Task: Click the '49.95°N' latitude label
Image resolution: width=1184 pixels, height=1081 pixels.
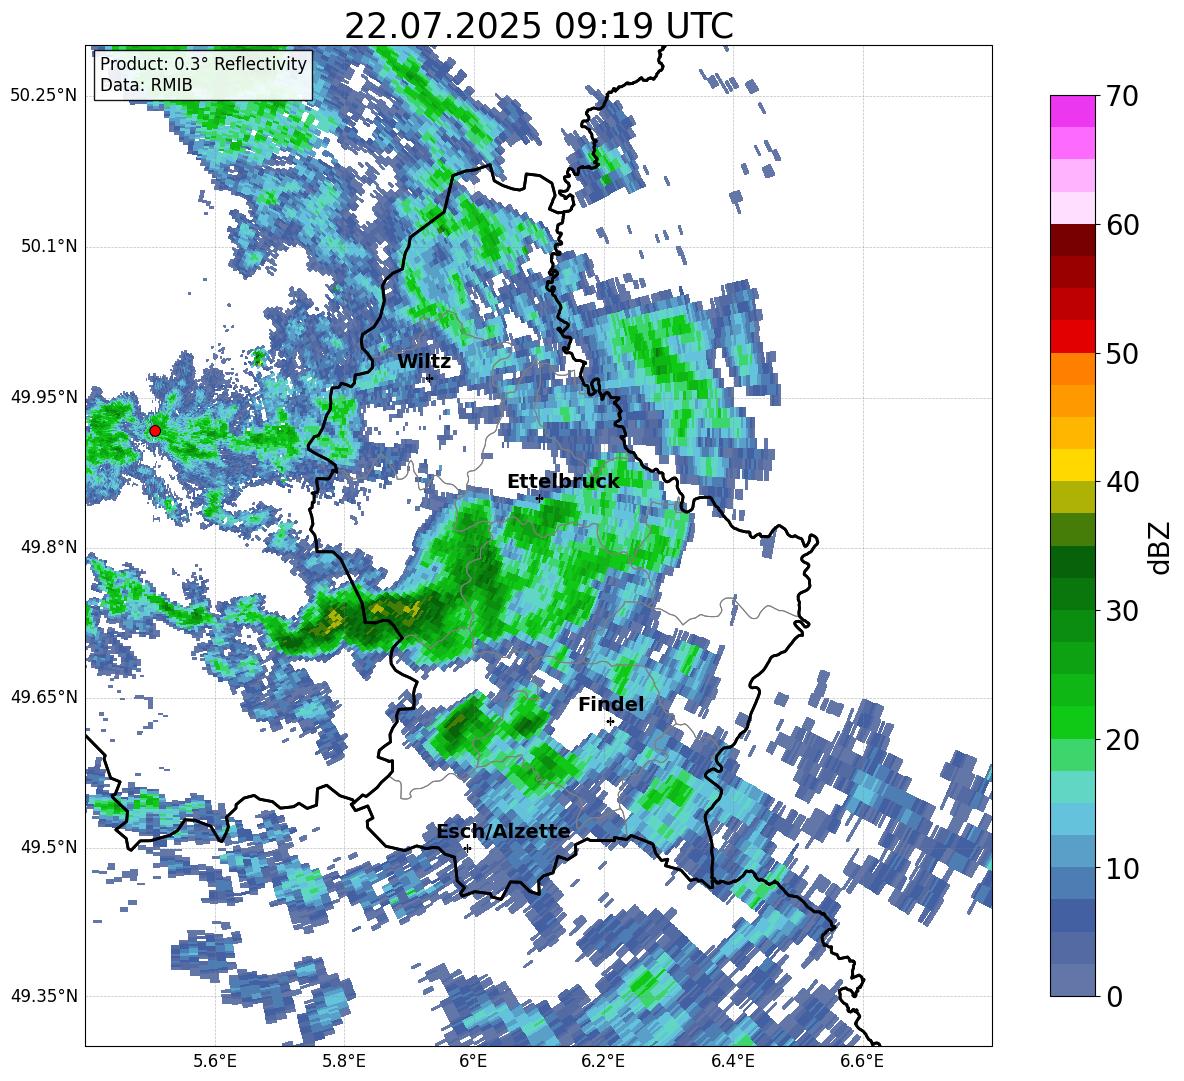Action: (x=44, y=397)
